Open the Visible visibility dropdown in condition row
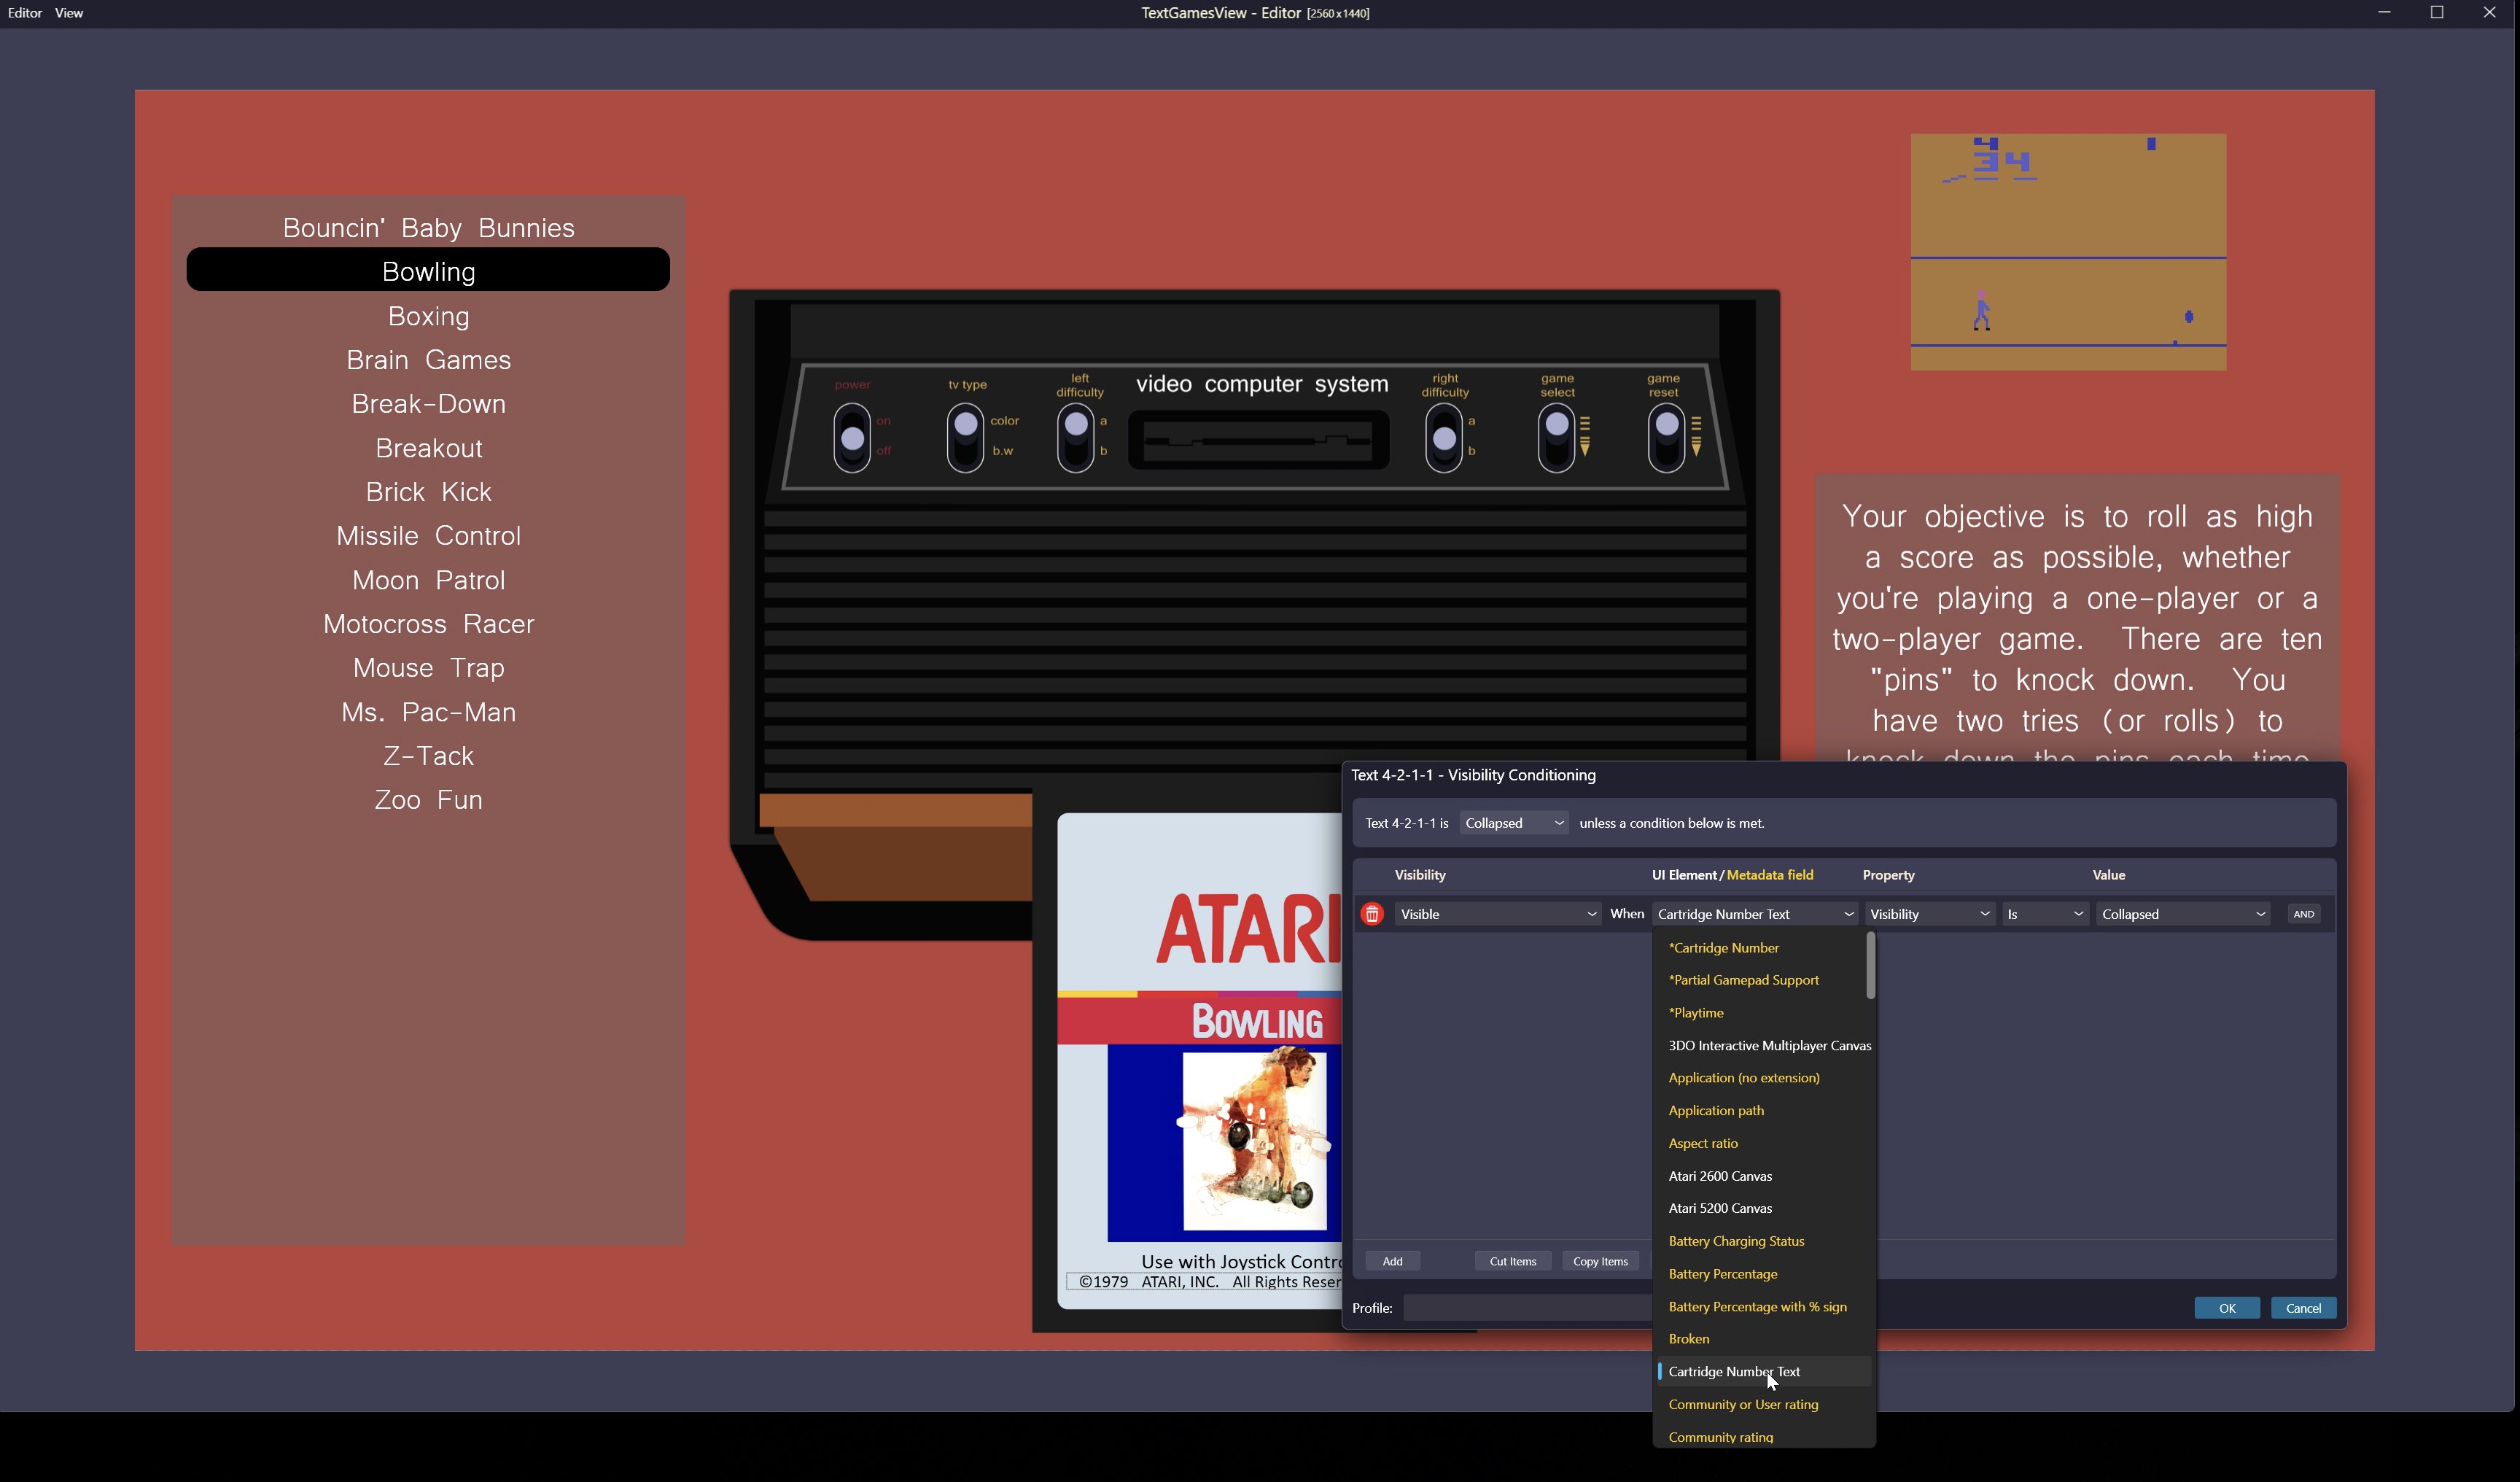 1498,914
